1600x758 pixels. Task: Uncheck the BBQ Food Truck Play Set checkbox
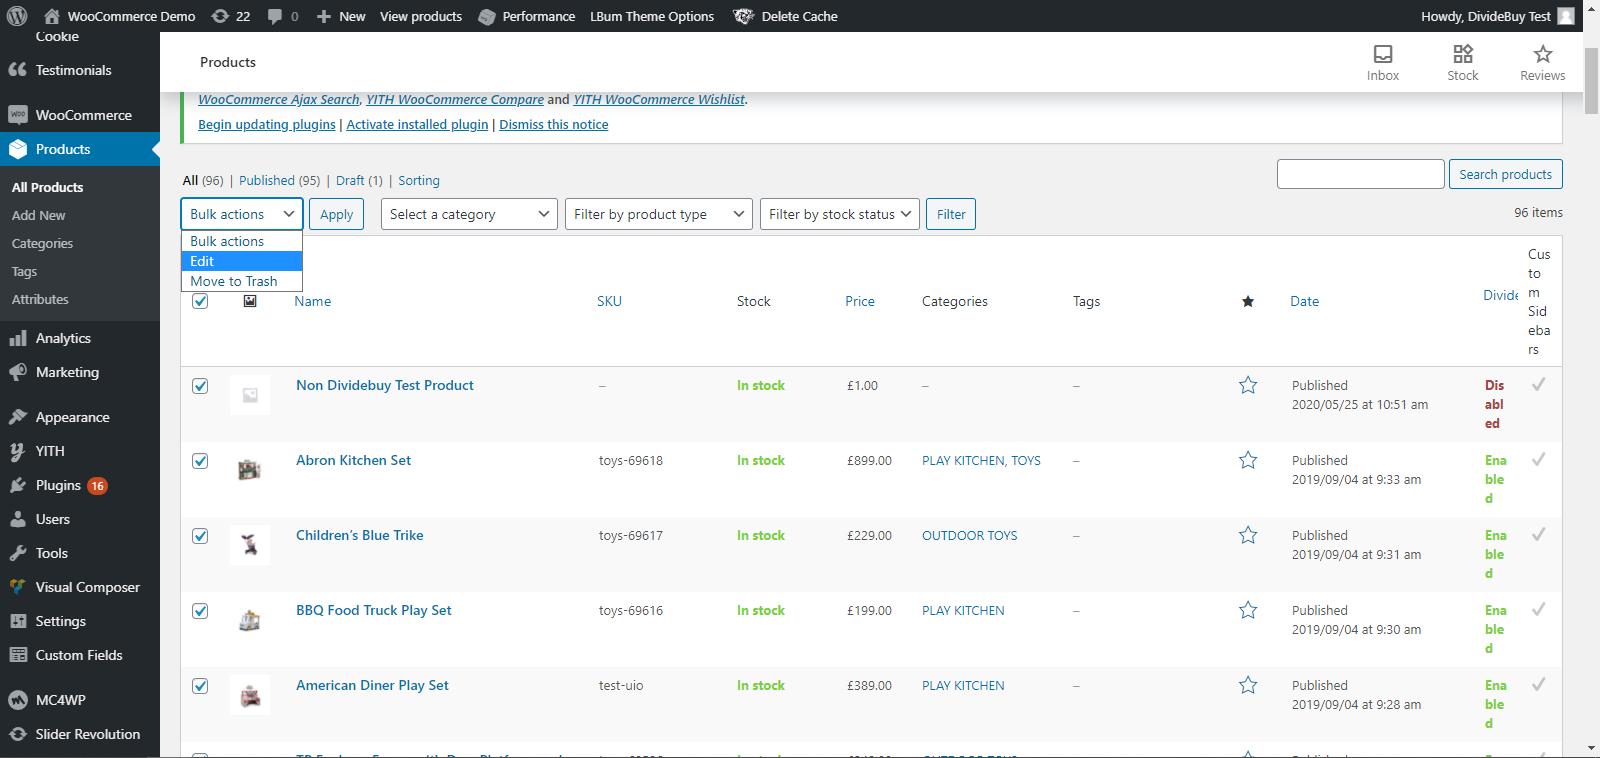200,611
